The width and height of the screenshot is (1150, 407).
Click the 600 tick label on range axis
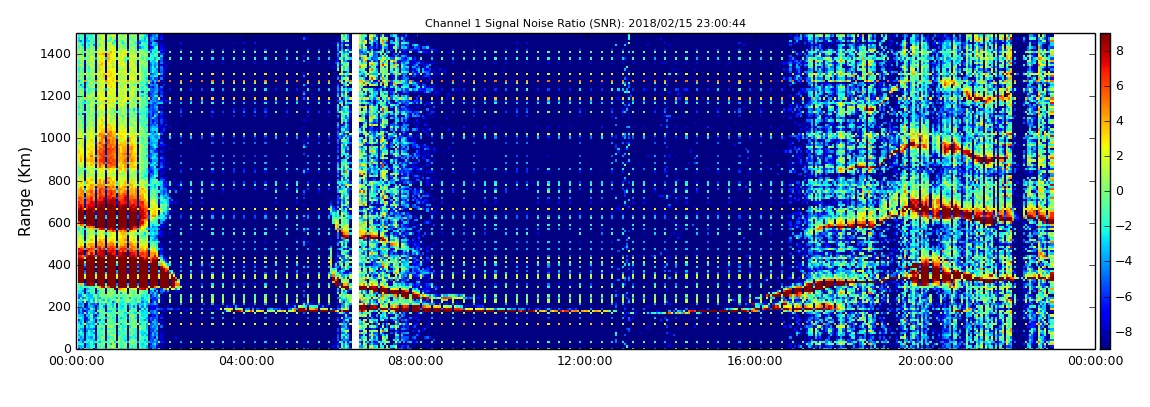tap(61, 223)
